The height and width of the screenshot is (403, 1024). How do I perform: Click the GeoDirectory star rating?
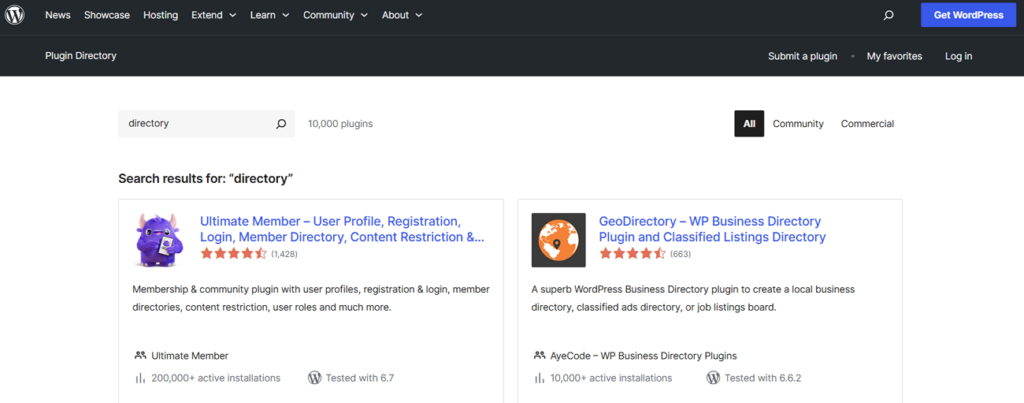click(x=632, y=254)
